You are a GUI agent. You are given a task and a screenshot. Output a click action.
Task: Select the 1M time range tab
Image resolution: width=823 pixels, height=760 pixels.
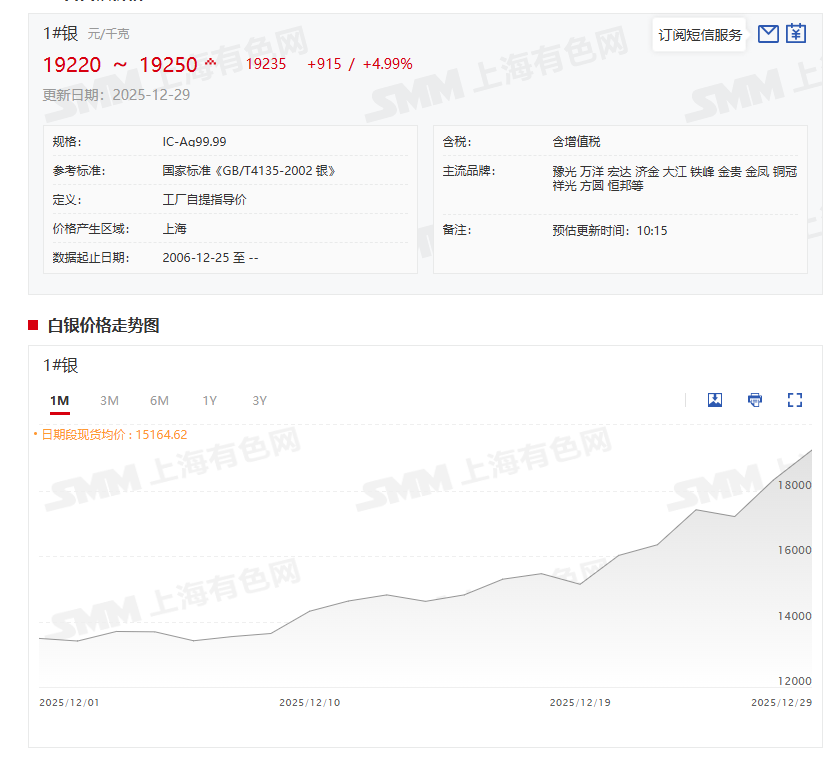click(60, 401)
